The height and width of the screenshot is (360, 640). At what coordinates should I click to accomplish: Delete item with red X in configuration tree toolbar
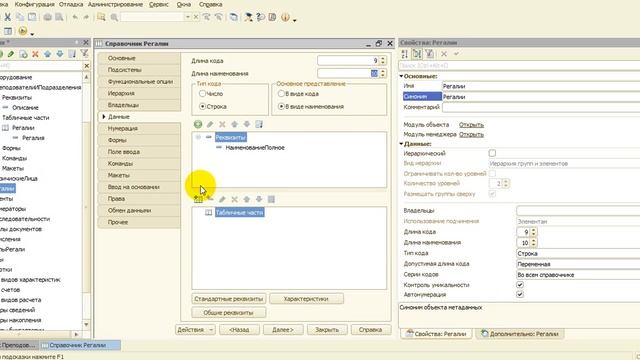pyautogui.click(x=35, y=54)
